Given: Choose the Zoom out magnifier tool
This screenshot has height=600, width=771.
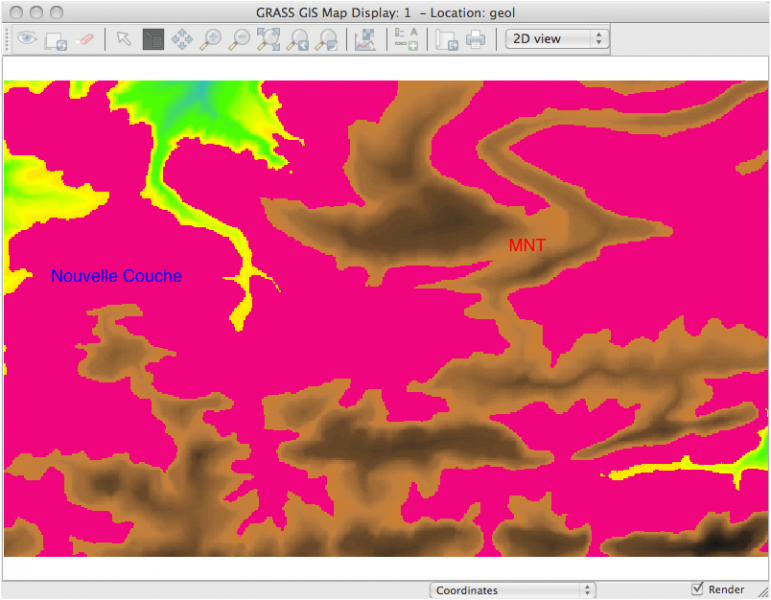Looking at the screenshot, I should (239, 39).
